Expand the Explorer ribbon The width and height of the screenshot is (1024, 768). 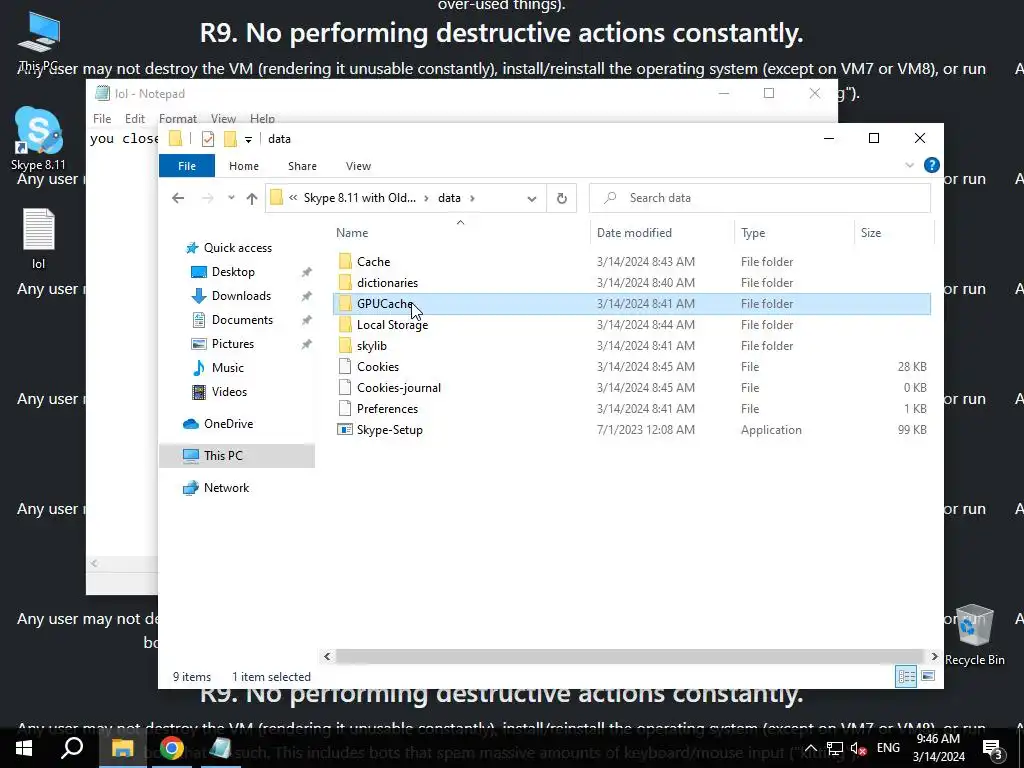[x=909, y=165]
